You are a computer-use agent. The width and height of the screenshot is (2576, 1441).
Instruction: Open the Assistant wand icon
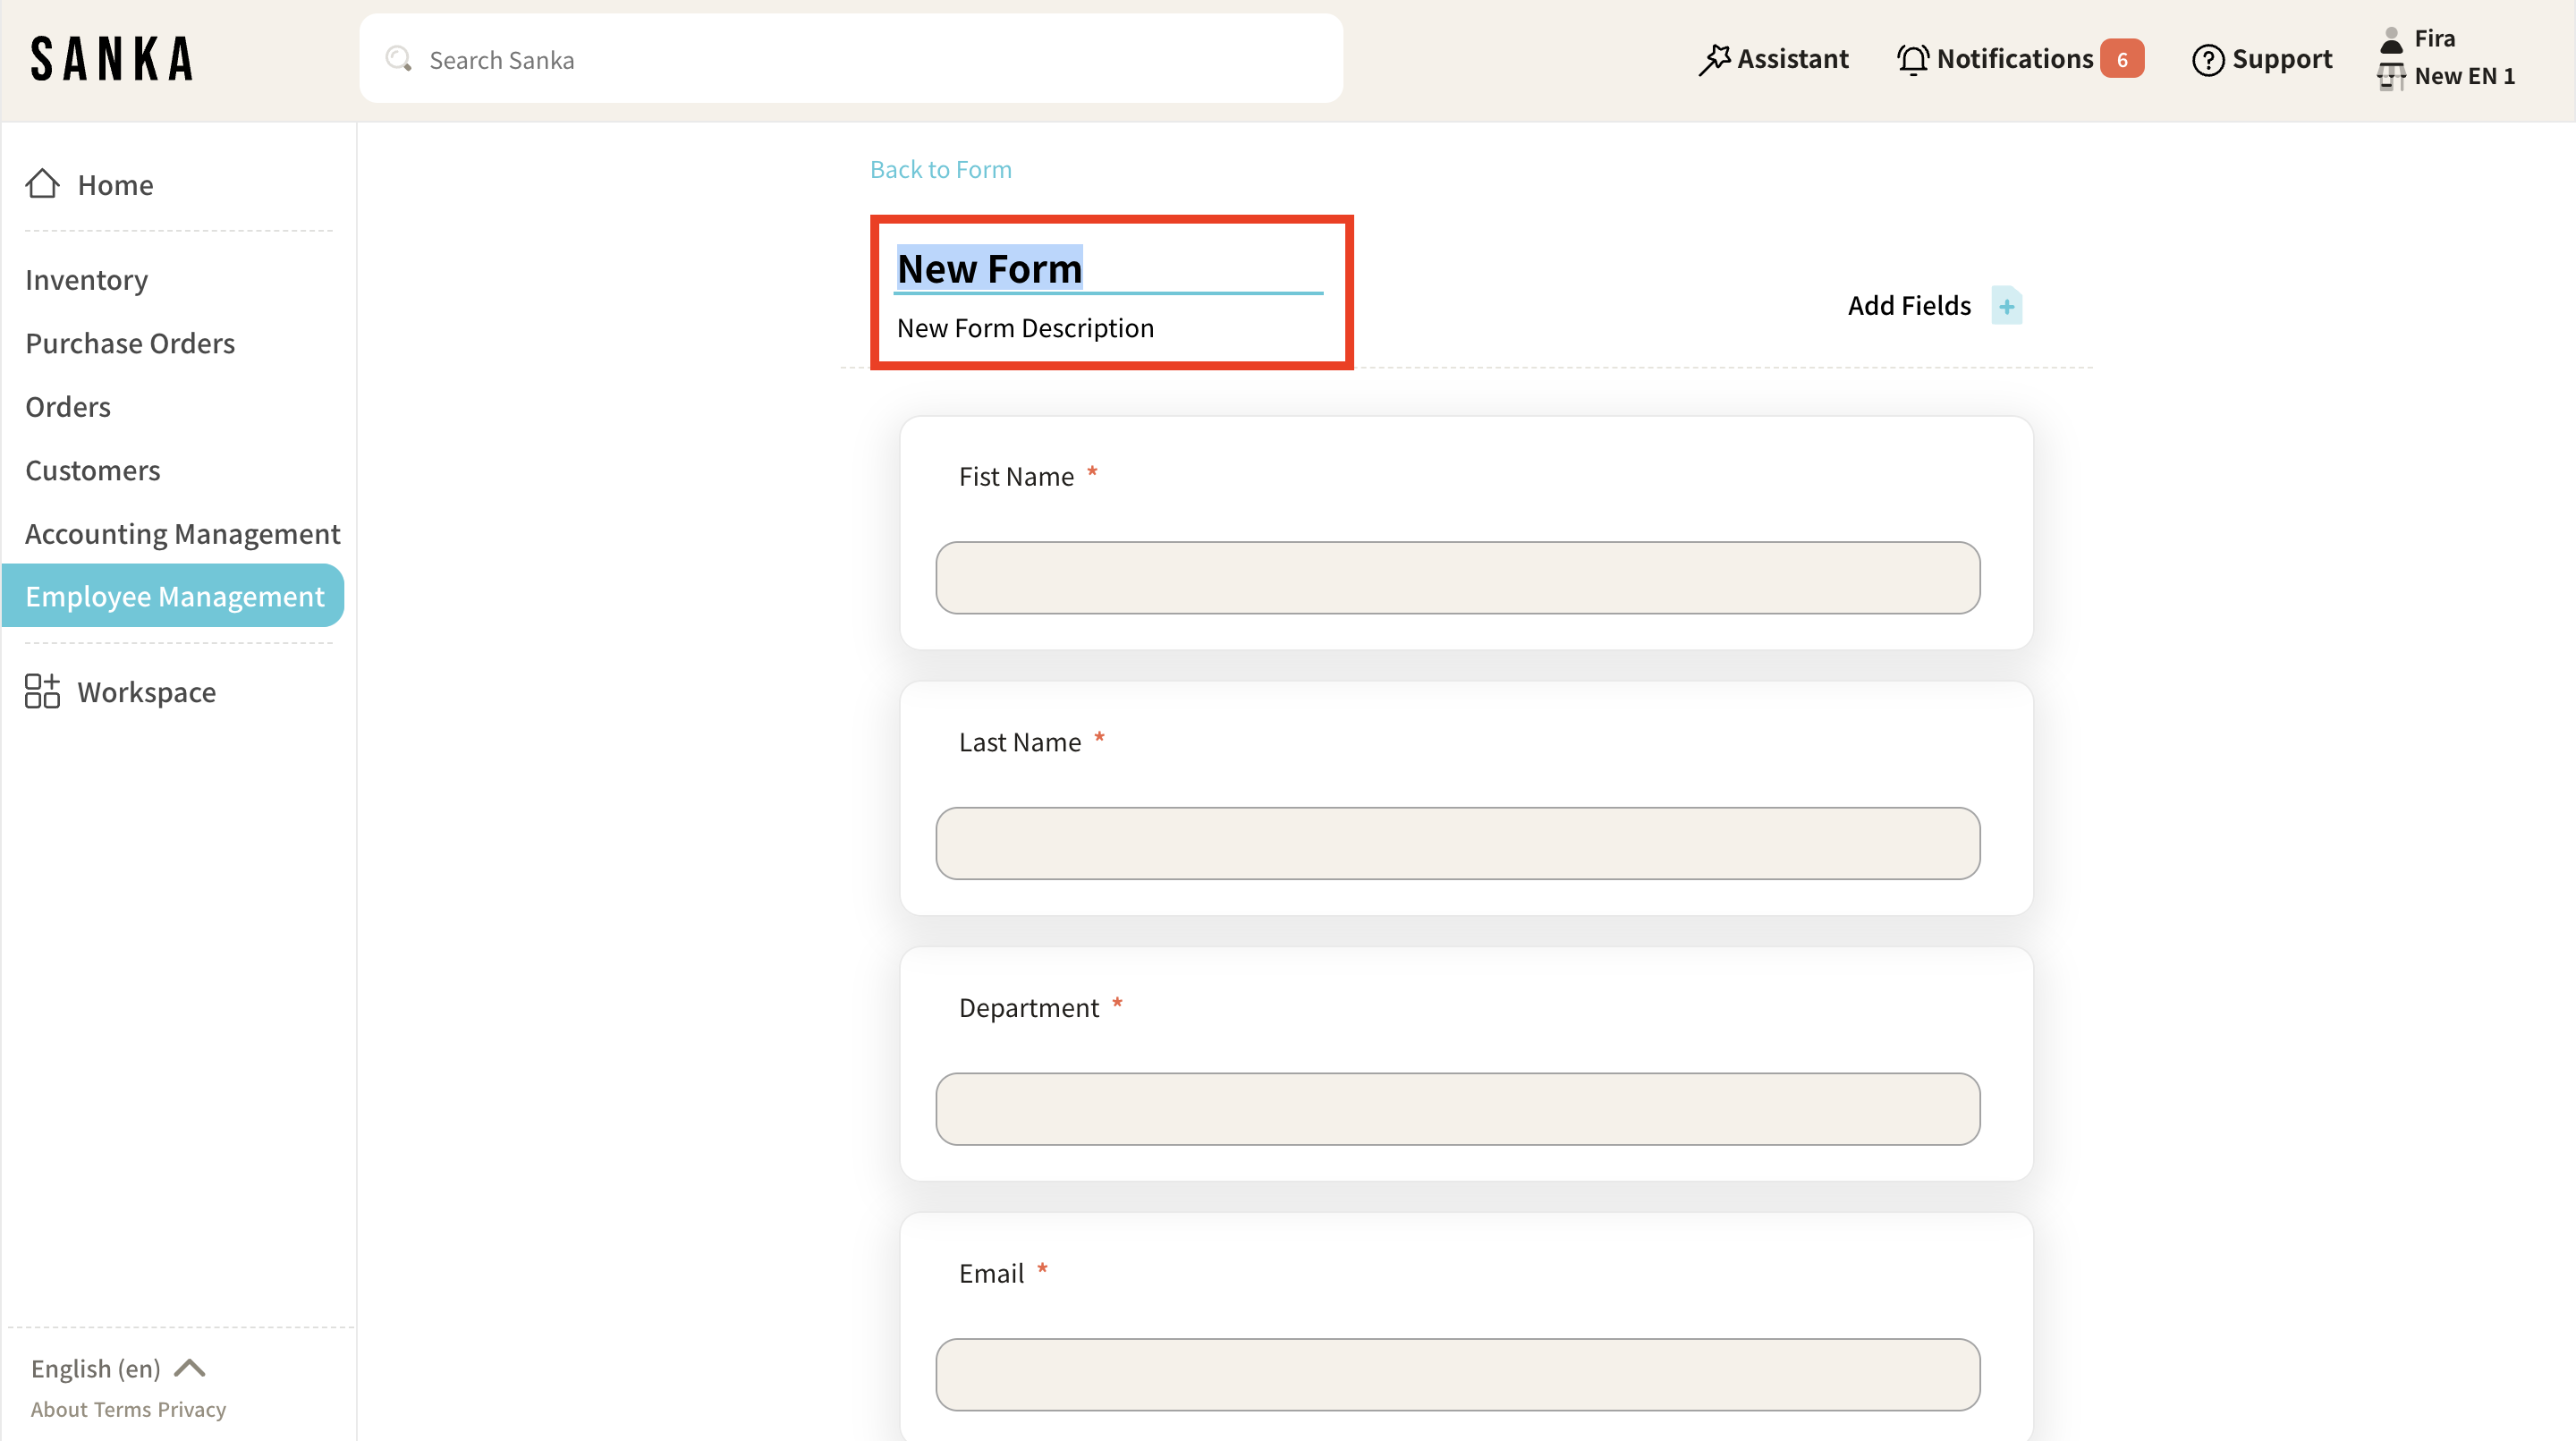(1714, 59)
